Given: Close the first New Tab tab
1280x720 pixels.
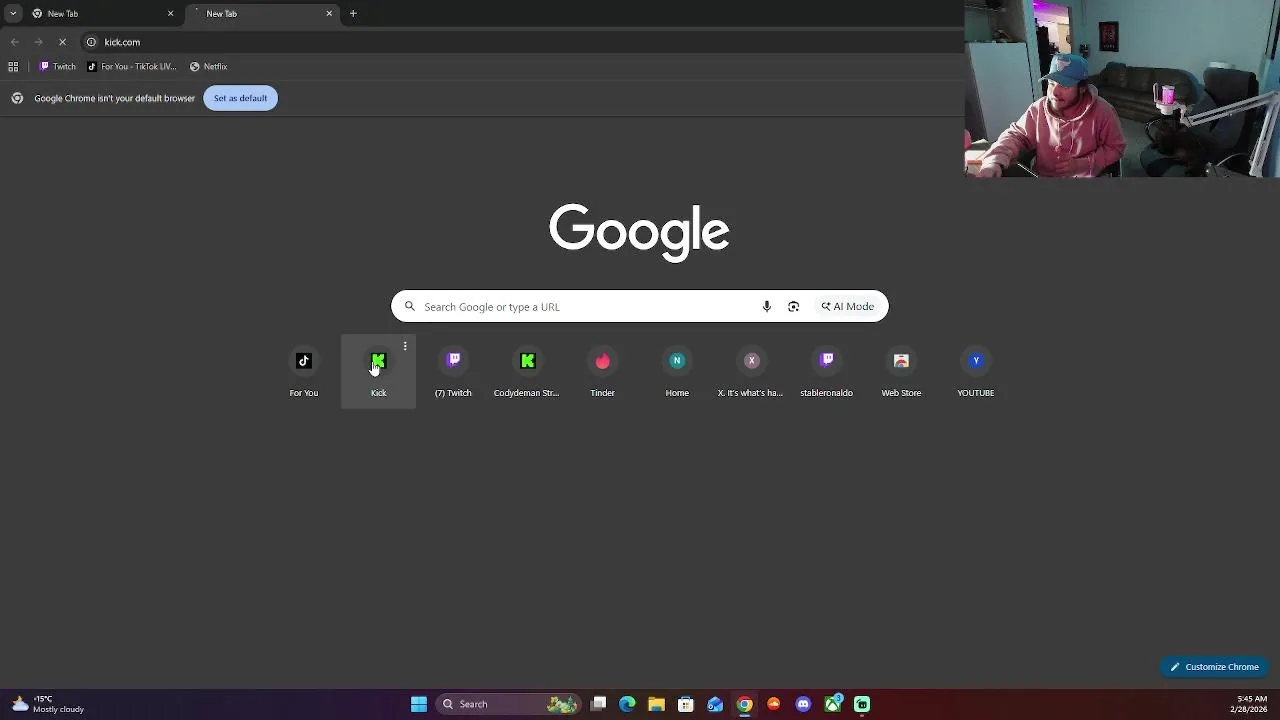Looking at the screenshot, I should 170,14.
